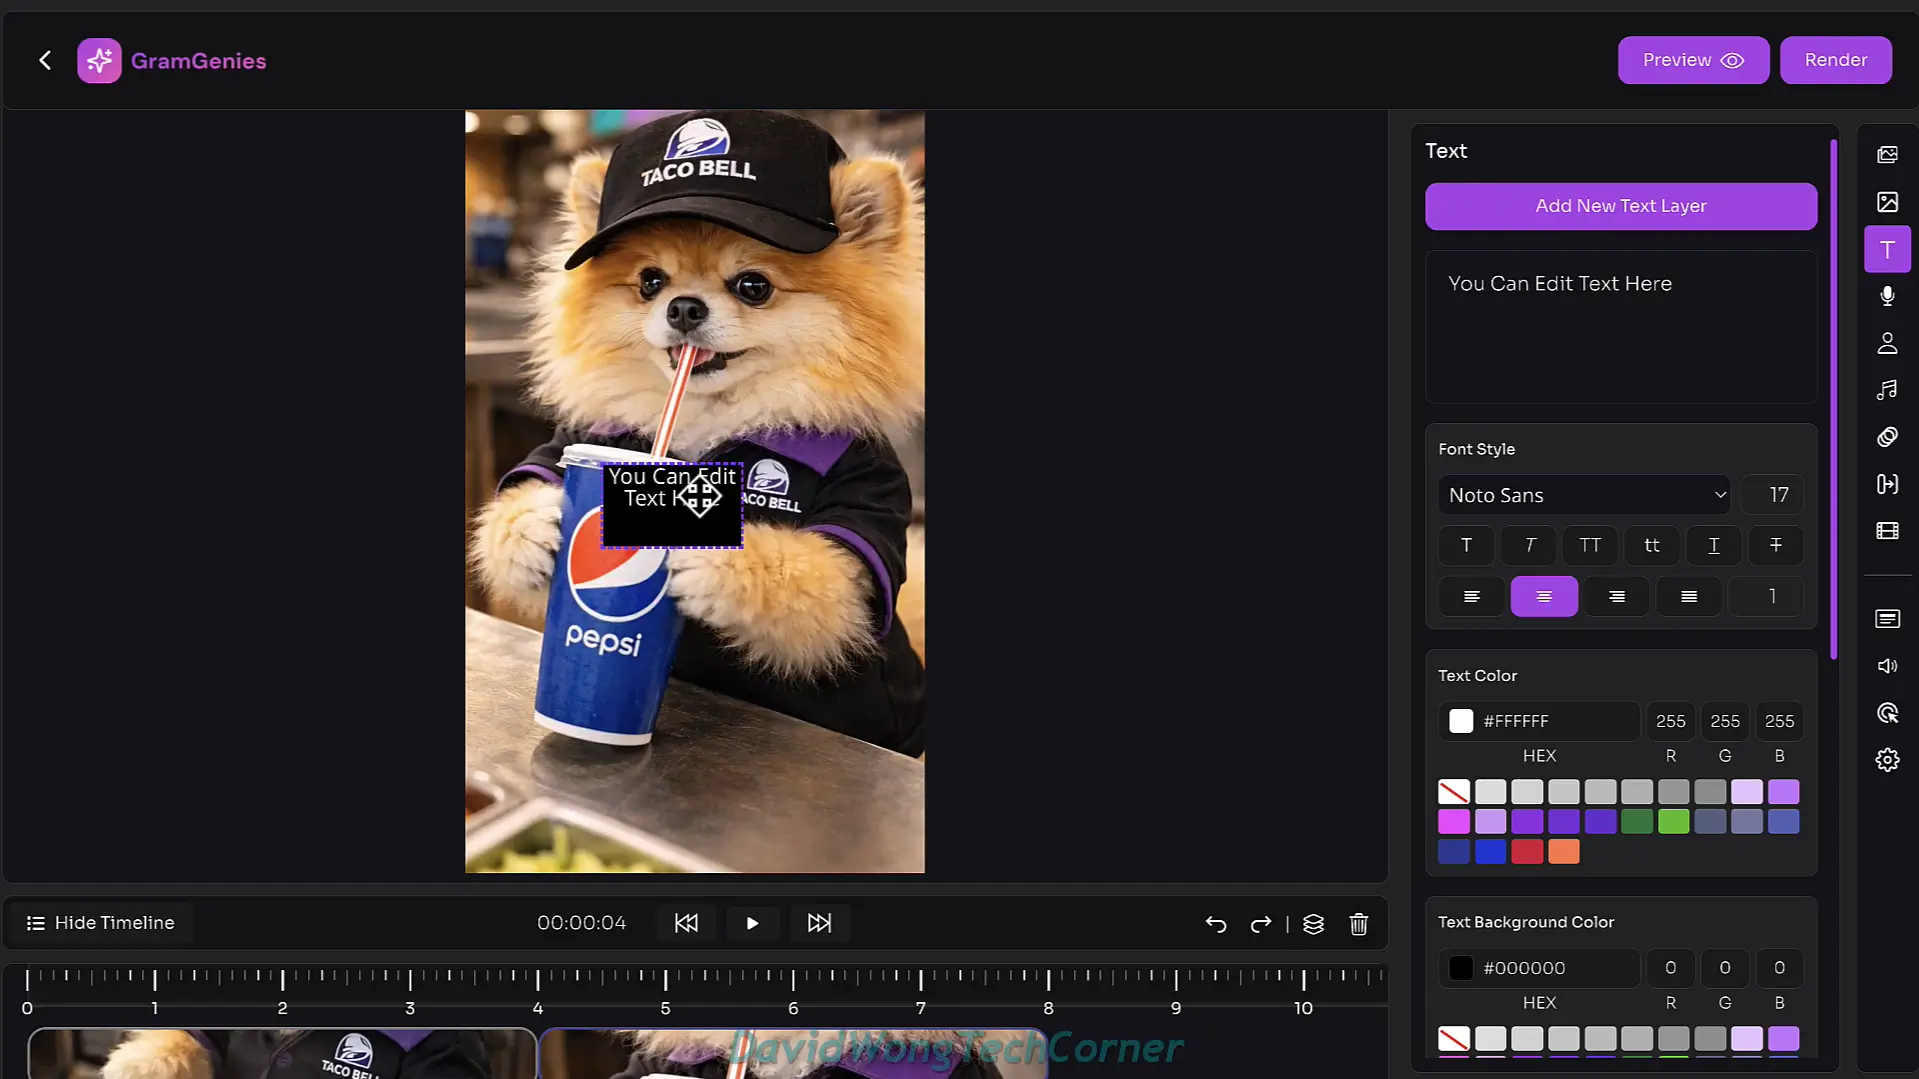Click the undo arrow icon
This screenshot has width=1919, height=1079.
1216,924
